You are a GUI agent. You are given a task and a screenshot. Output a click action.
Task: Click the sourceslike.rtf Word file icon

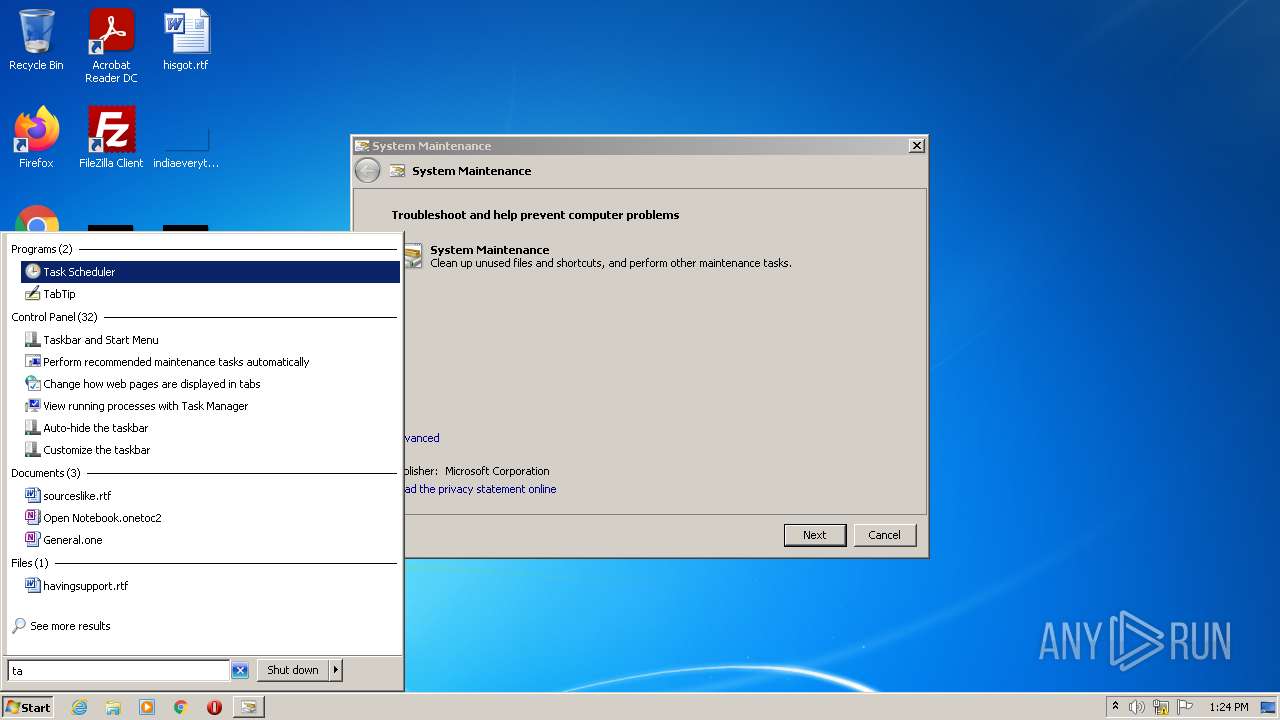pos(33,496)
